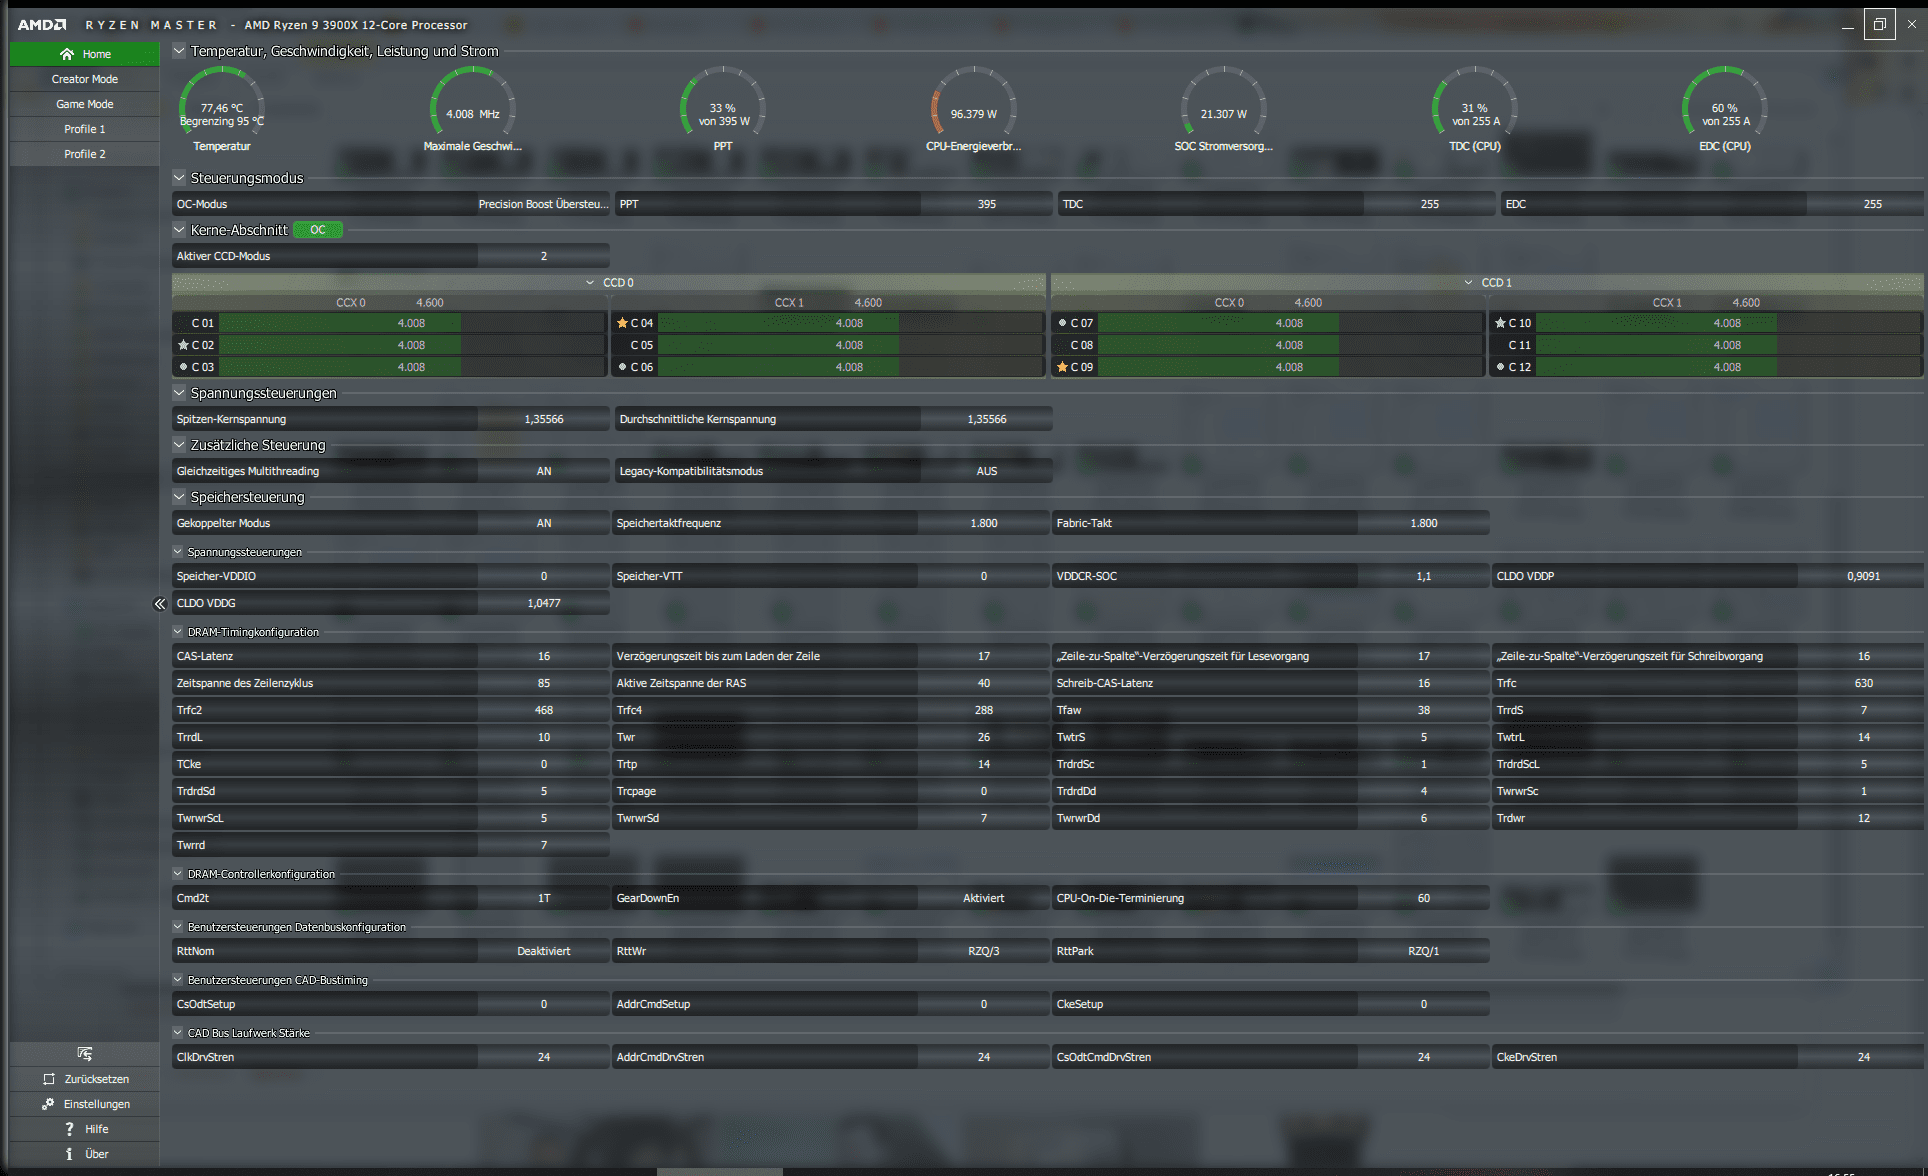Collapse the CAD Bus Laufwerk Stärke section
This screenshot has height=1176, width=1928.
pos(178,1033)
